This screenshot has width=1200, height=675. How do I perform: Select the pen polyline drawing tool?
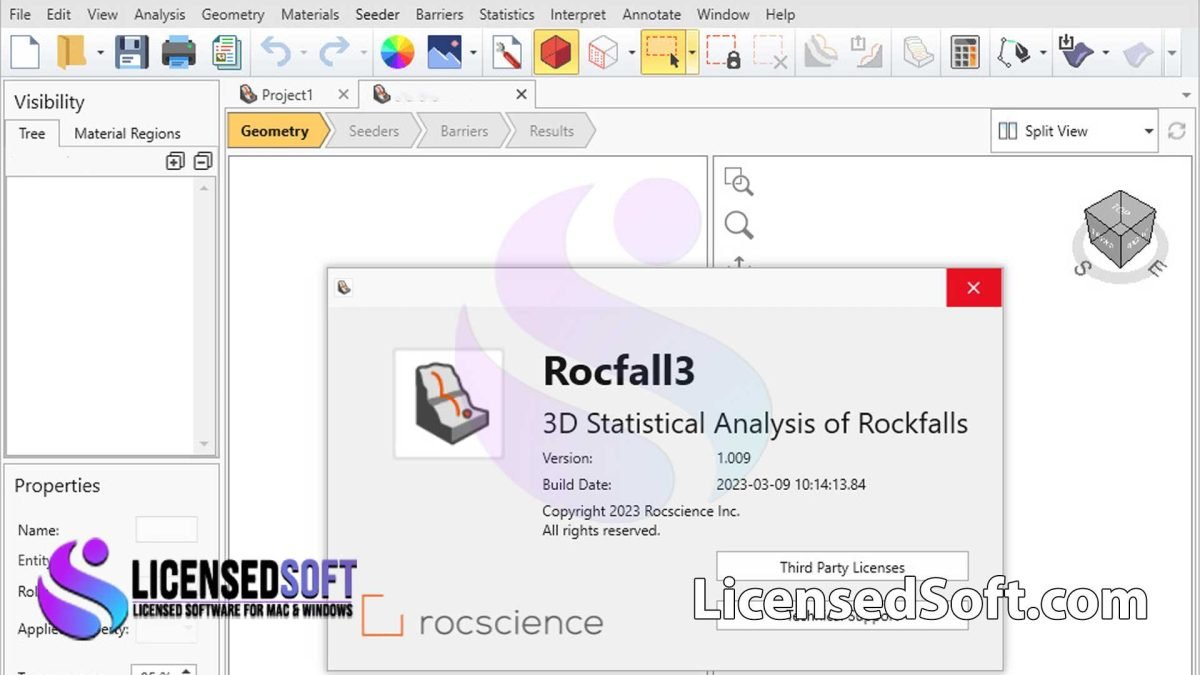click(1014, 52)
